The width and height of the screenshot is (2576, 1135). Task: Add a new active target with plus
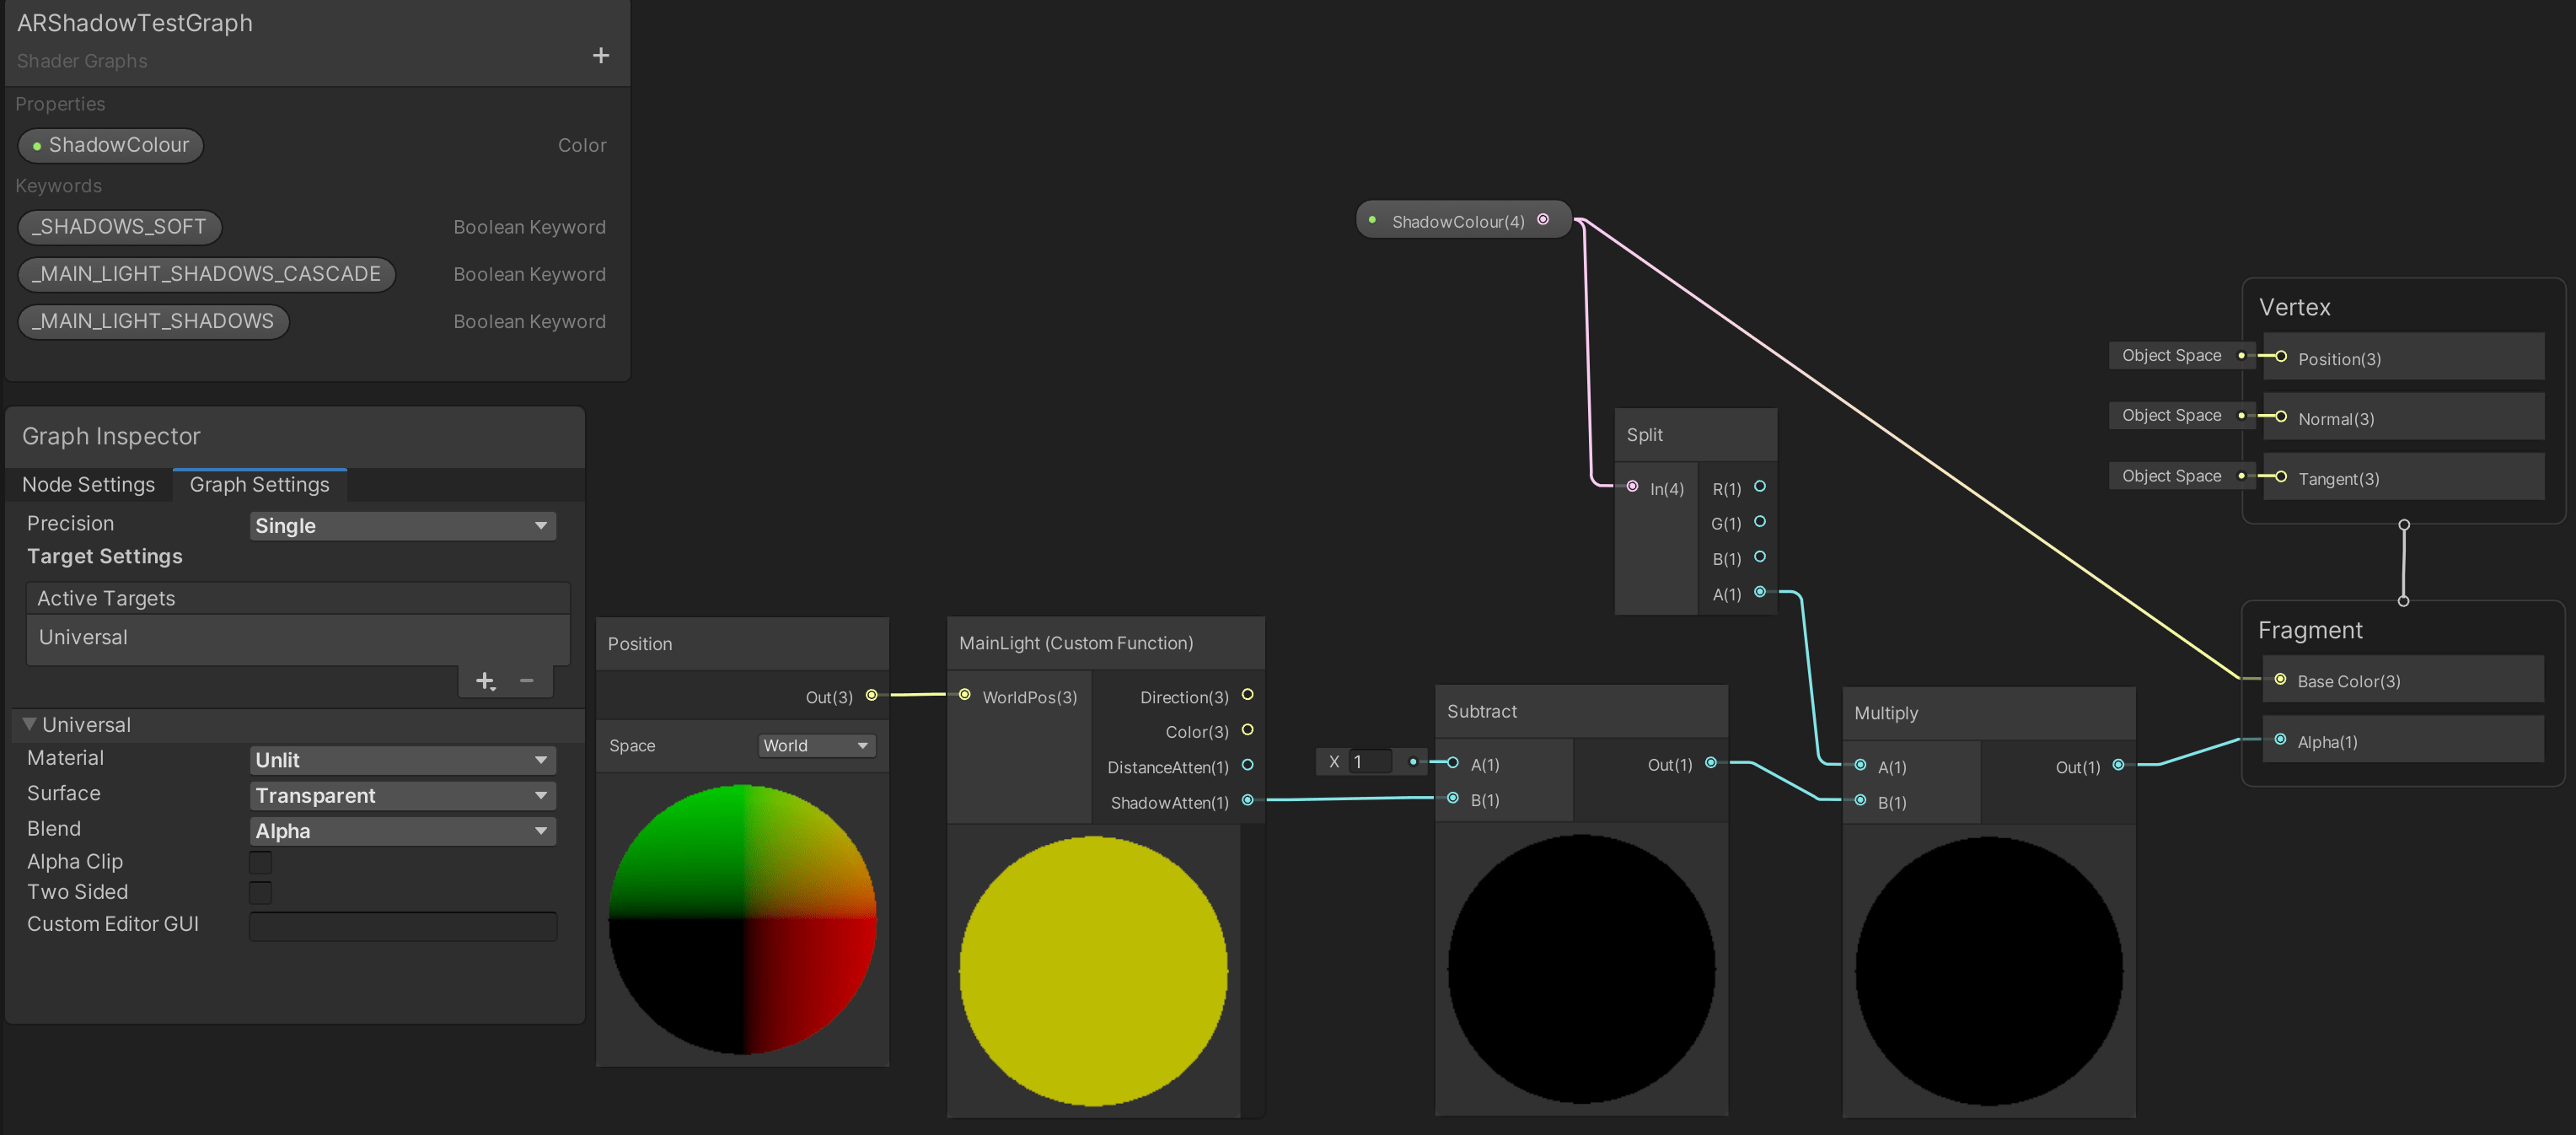[485, 681]
